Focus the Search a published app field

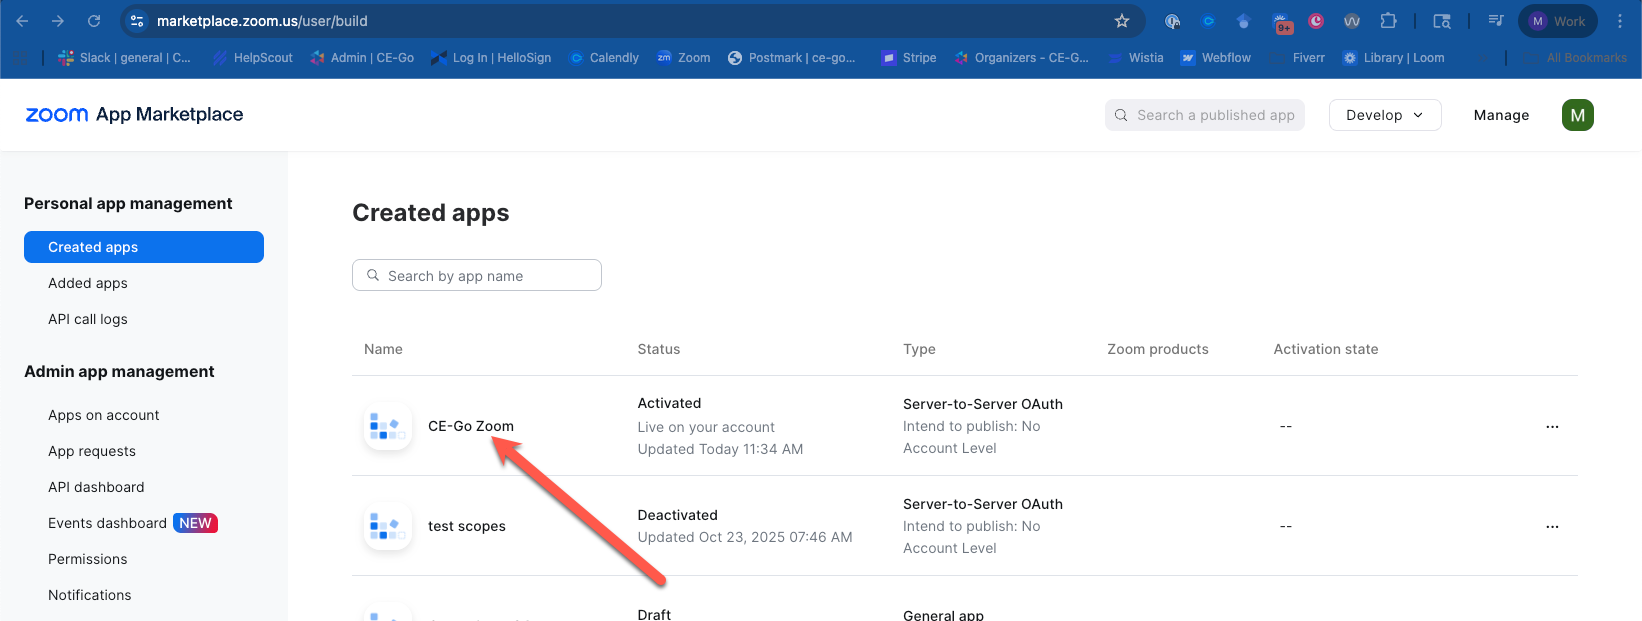(x=1205, y=115)
